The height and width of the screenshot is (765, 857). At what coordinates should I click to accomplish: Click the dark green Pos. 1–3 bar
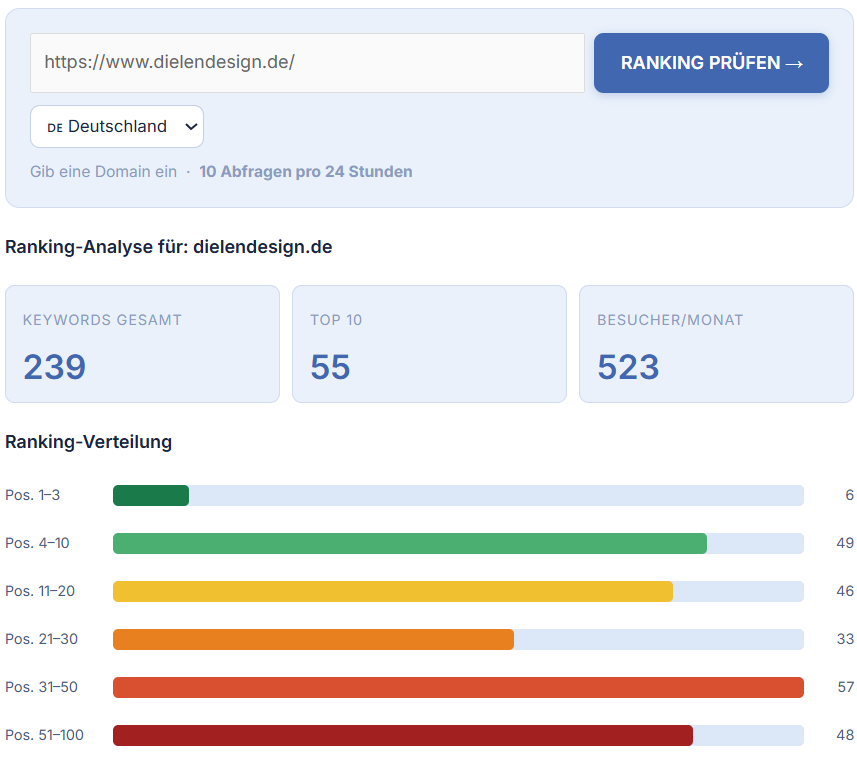151,496
